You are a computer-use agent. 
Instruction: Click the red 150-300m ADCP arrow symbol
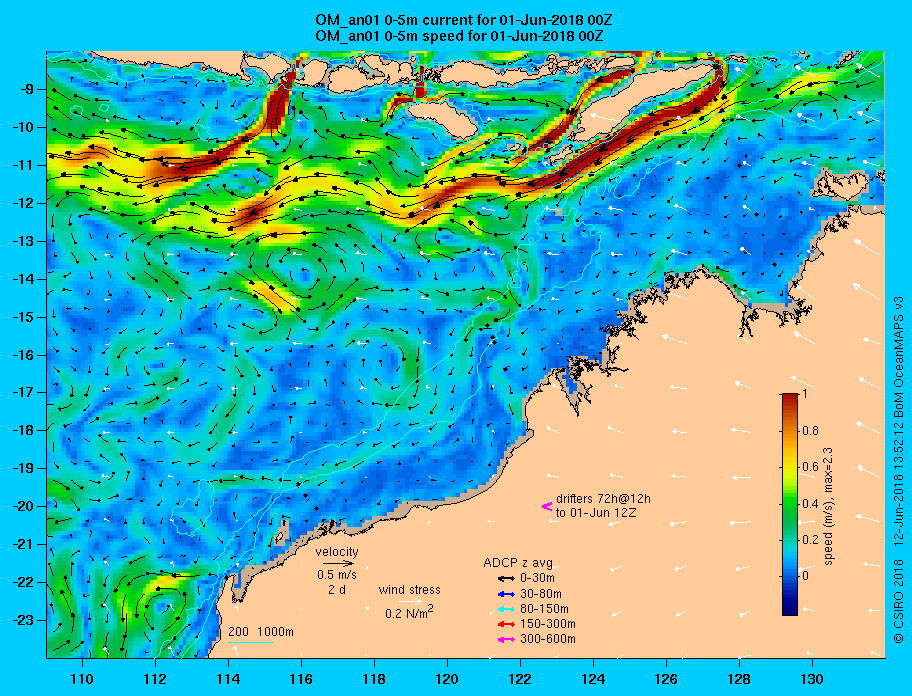[506, 624]
